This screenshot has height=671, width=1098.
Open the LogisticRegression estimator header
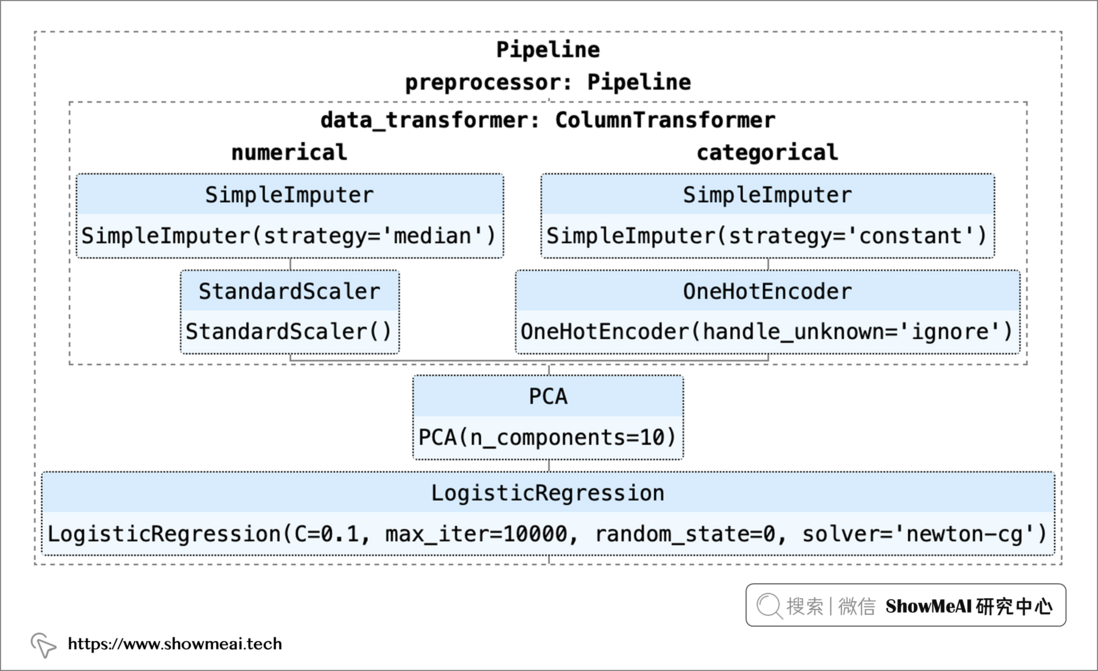click(x=548, y=493)
